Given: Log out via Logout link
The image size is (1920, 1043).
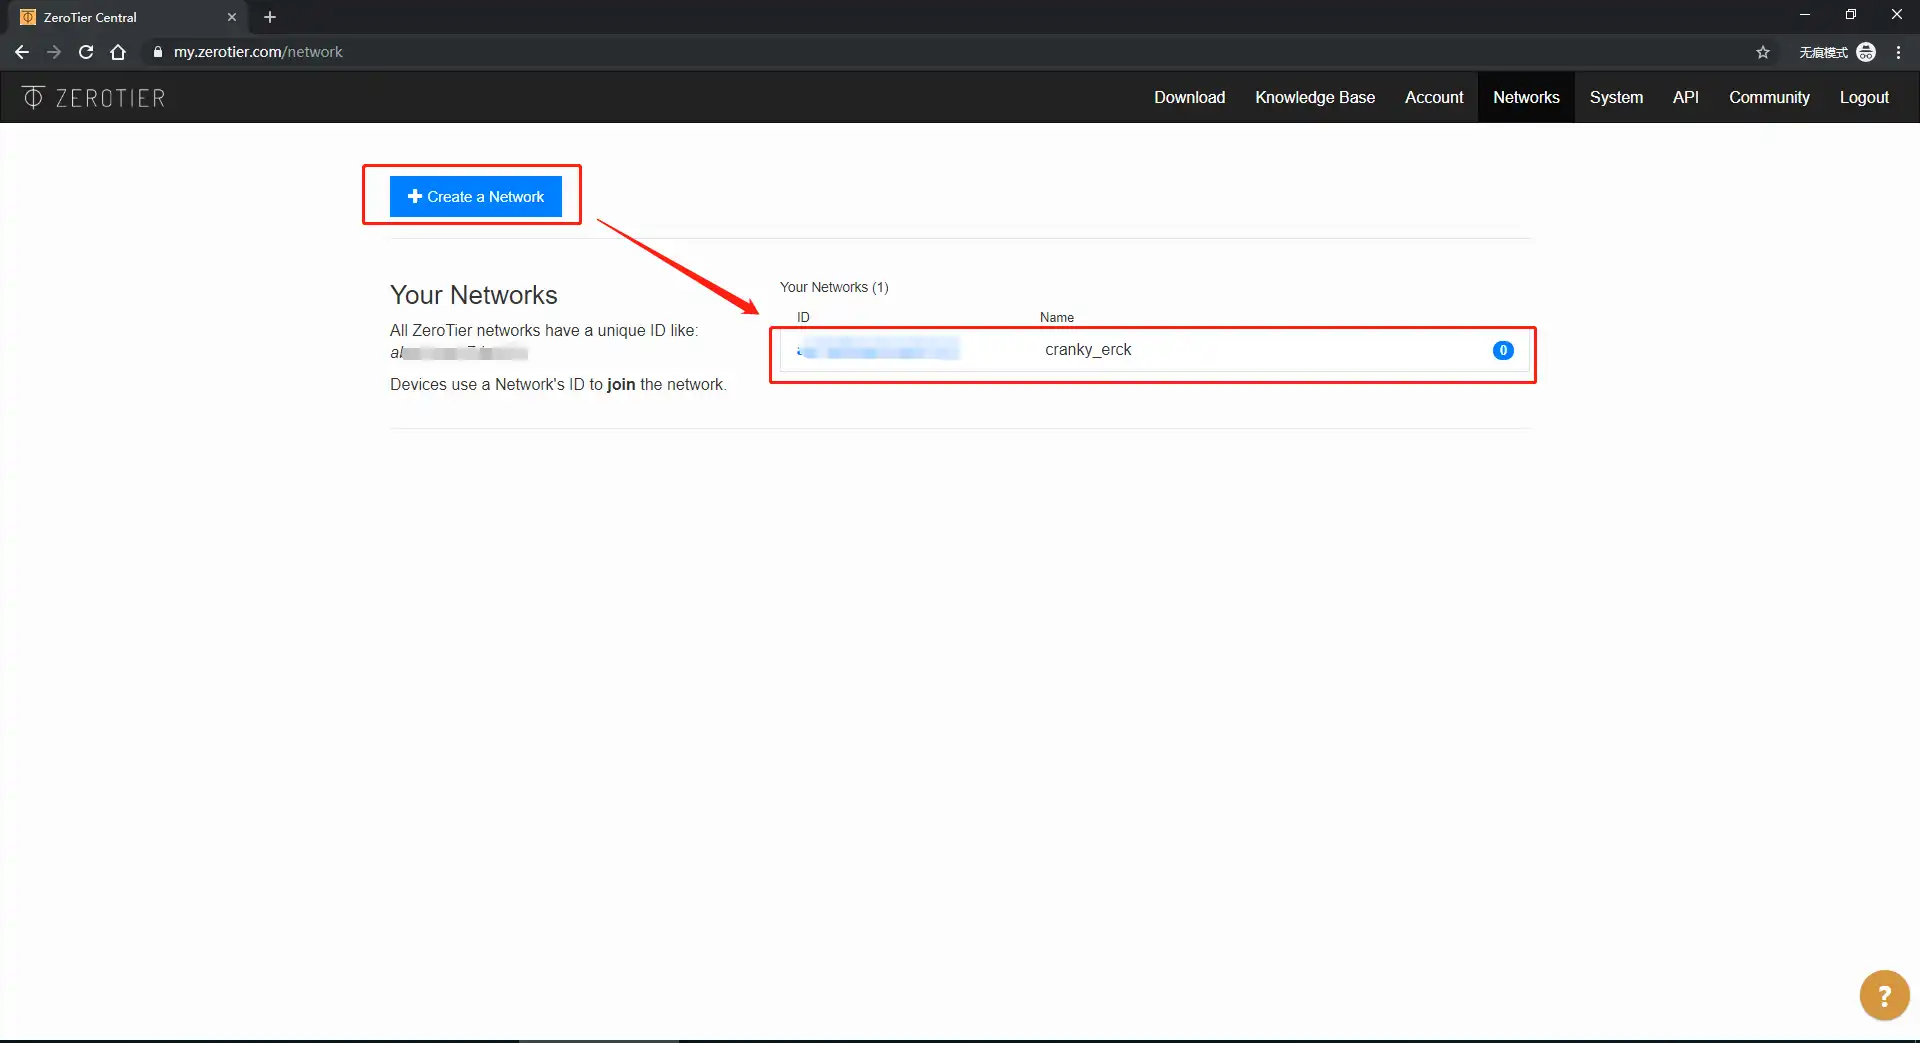Looking at the screenshot, I should (1864, 97).
